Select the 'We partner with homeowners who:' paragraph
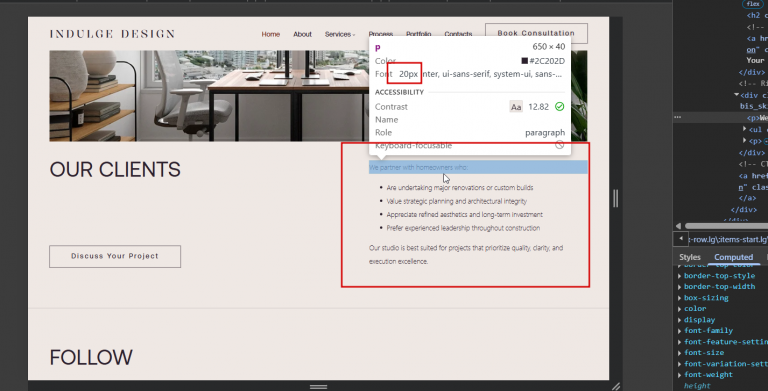The image size is (768, 391). pyautogui.click(x=478, y=167)
